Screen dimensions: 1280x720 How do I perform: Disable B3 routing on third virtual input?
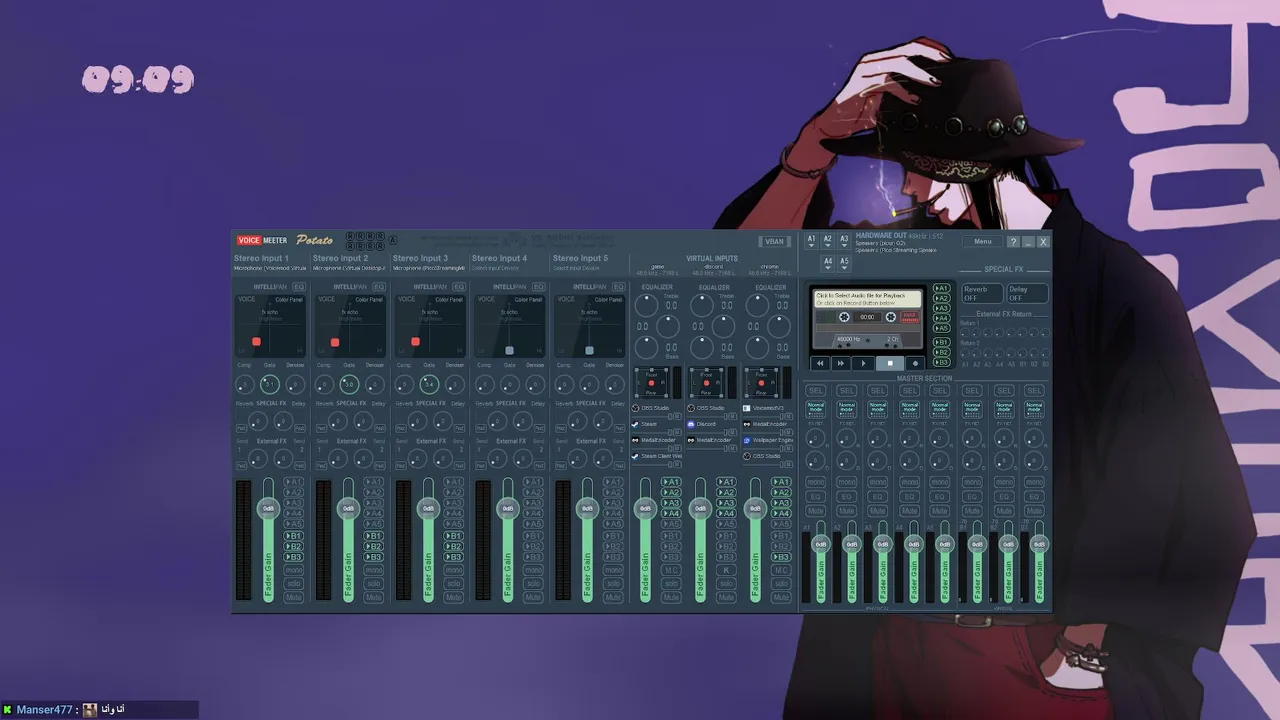tap(781, 557)
